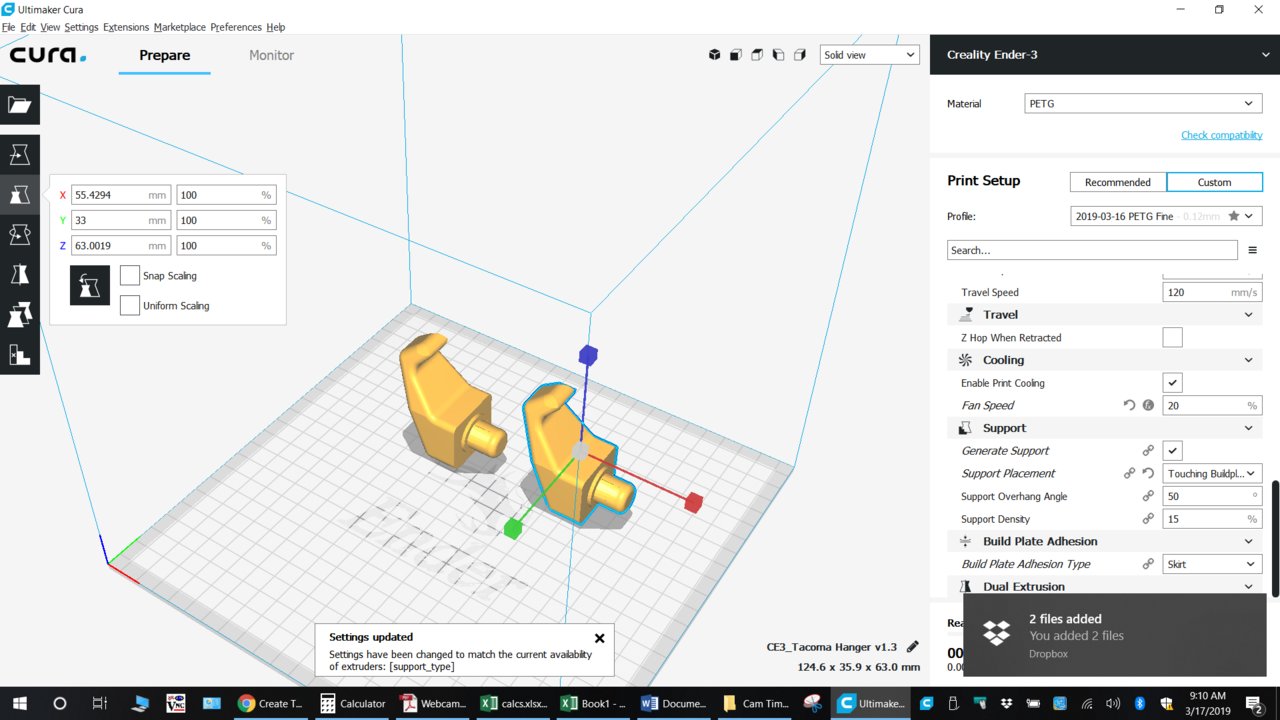1280x720 pixels.
Task: Open Build Plate Adhesion Type Skirt dropdown
Action: (1212, 564)
